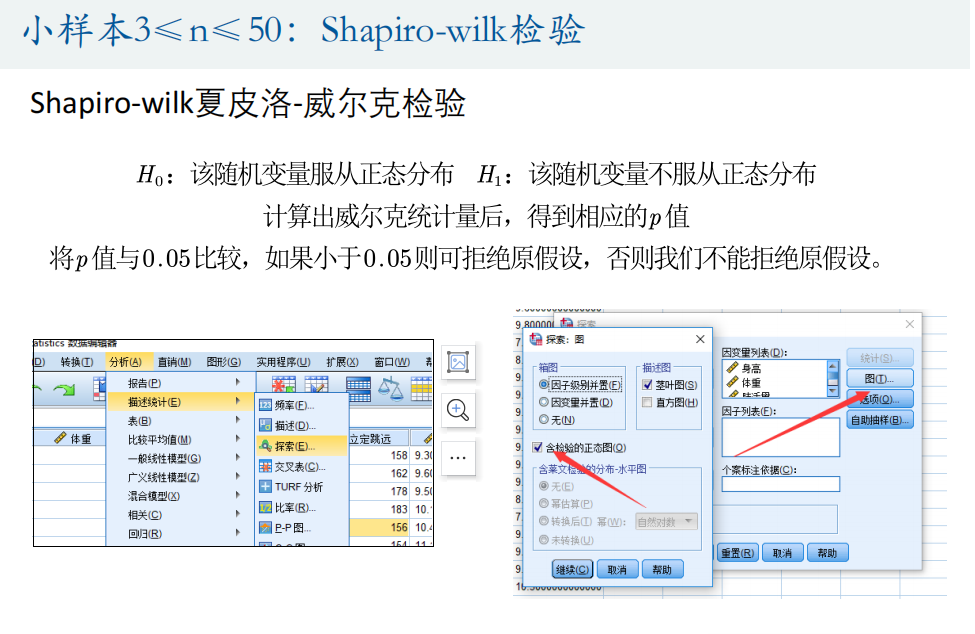975x634 pixels.
Task: Toggle 含检验的正态图 checkbox
Action: (x=539, y=448)
